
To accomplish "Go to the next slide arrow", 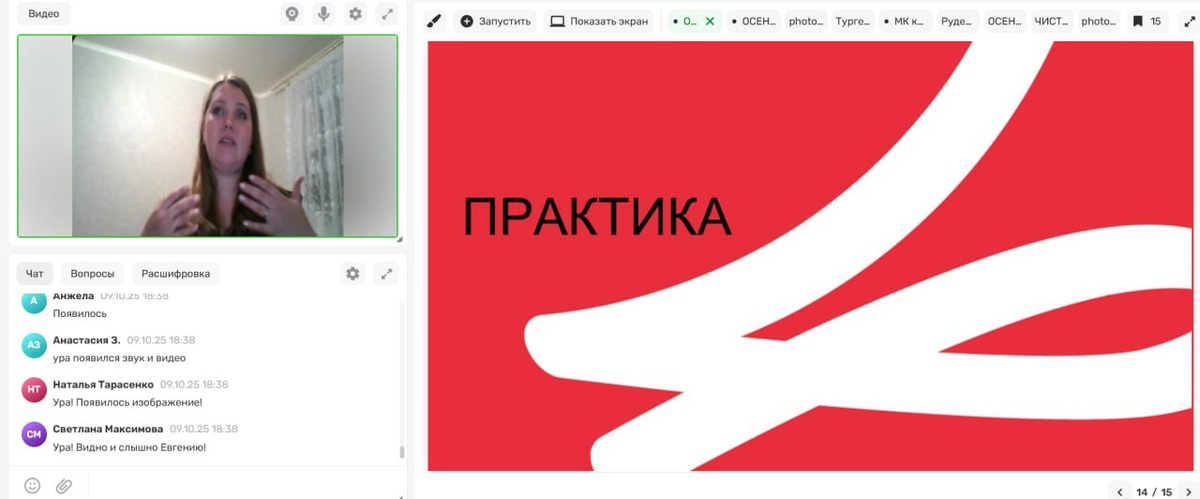I will 1186,492.
